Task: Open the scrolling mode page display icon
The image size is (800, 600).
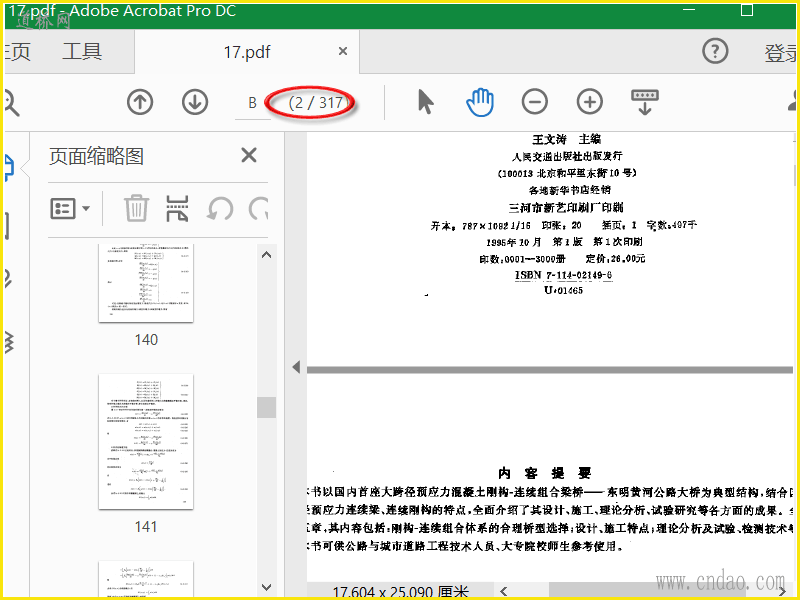Action: click(645, 102)
